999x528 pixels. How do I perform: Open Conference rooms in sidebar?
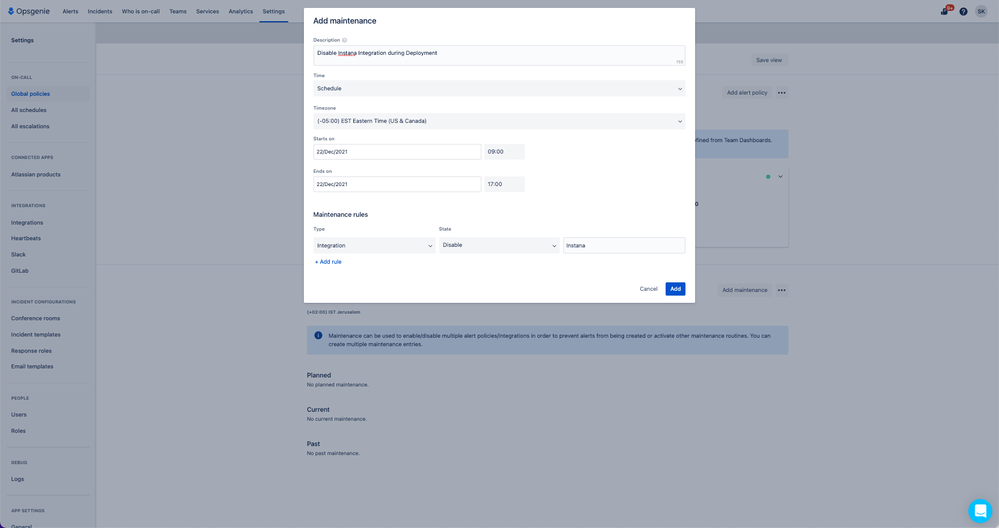tap(35, 318)
